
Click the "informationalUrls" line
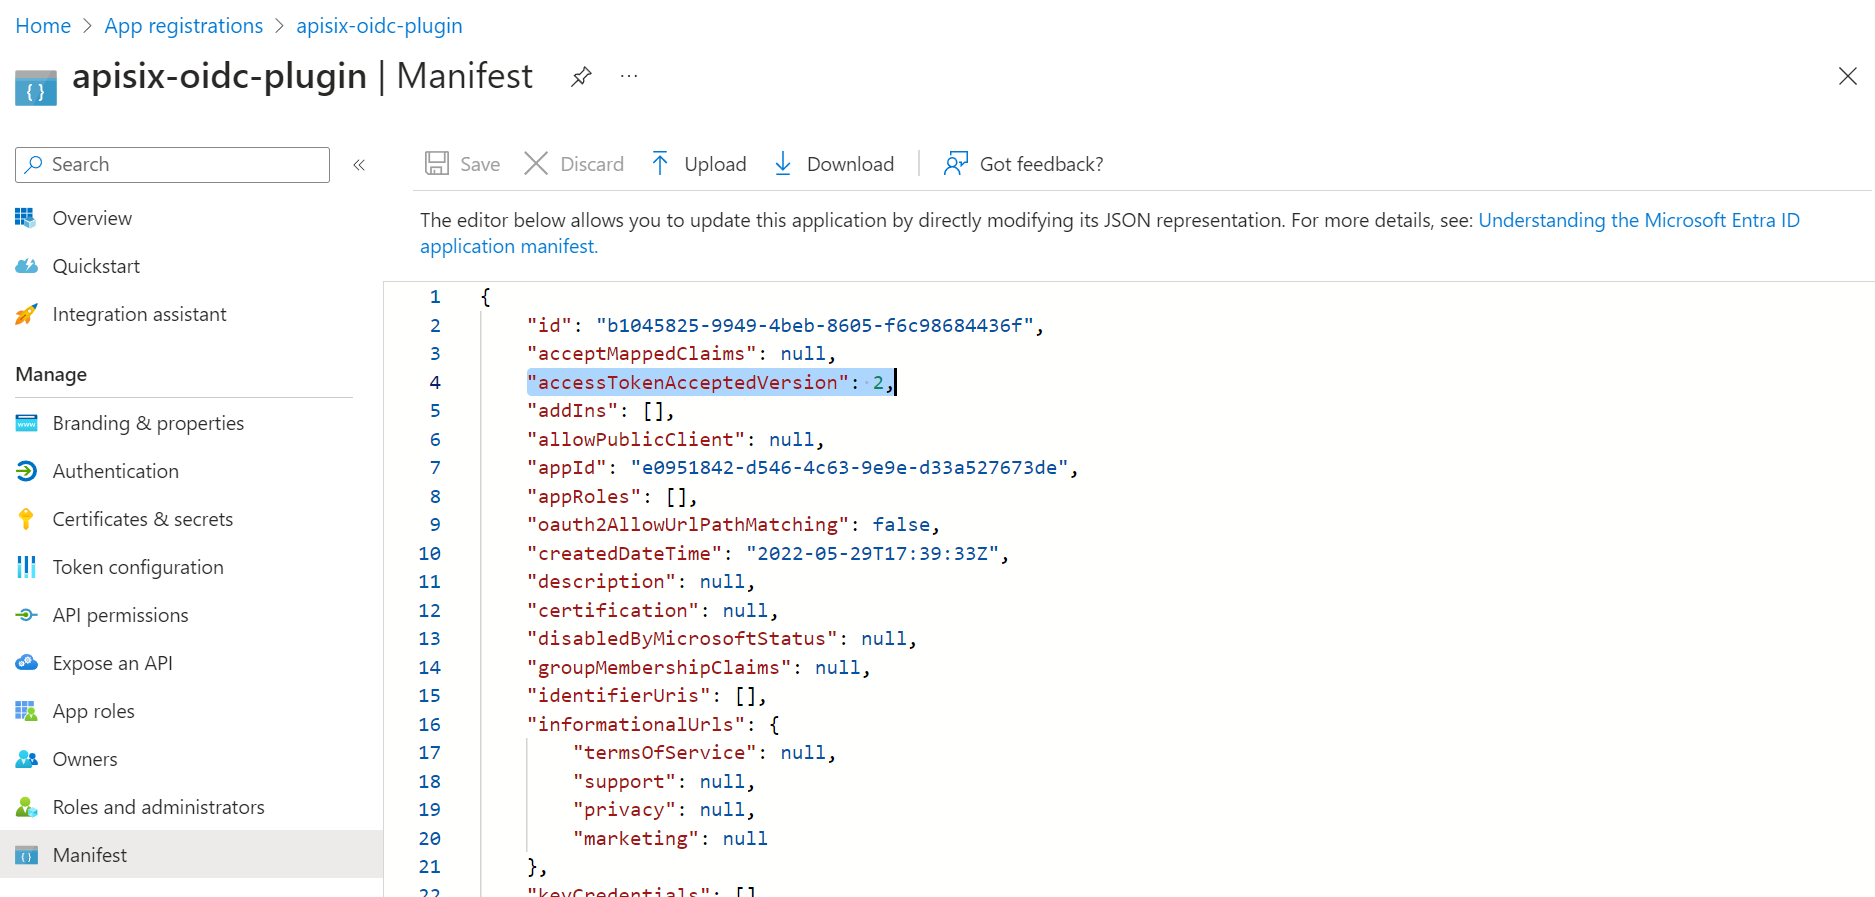(653, 724)
